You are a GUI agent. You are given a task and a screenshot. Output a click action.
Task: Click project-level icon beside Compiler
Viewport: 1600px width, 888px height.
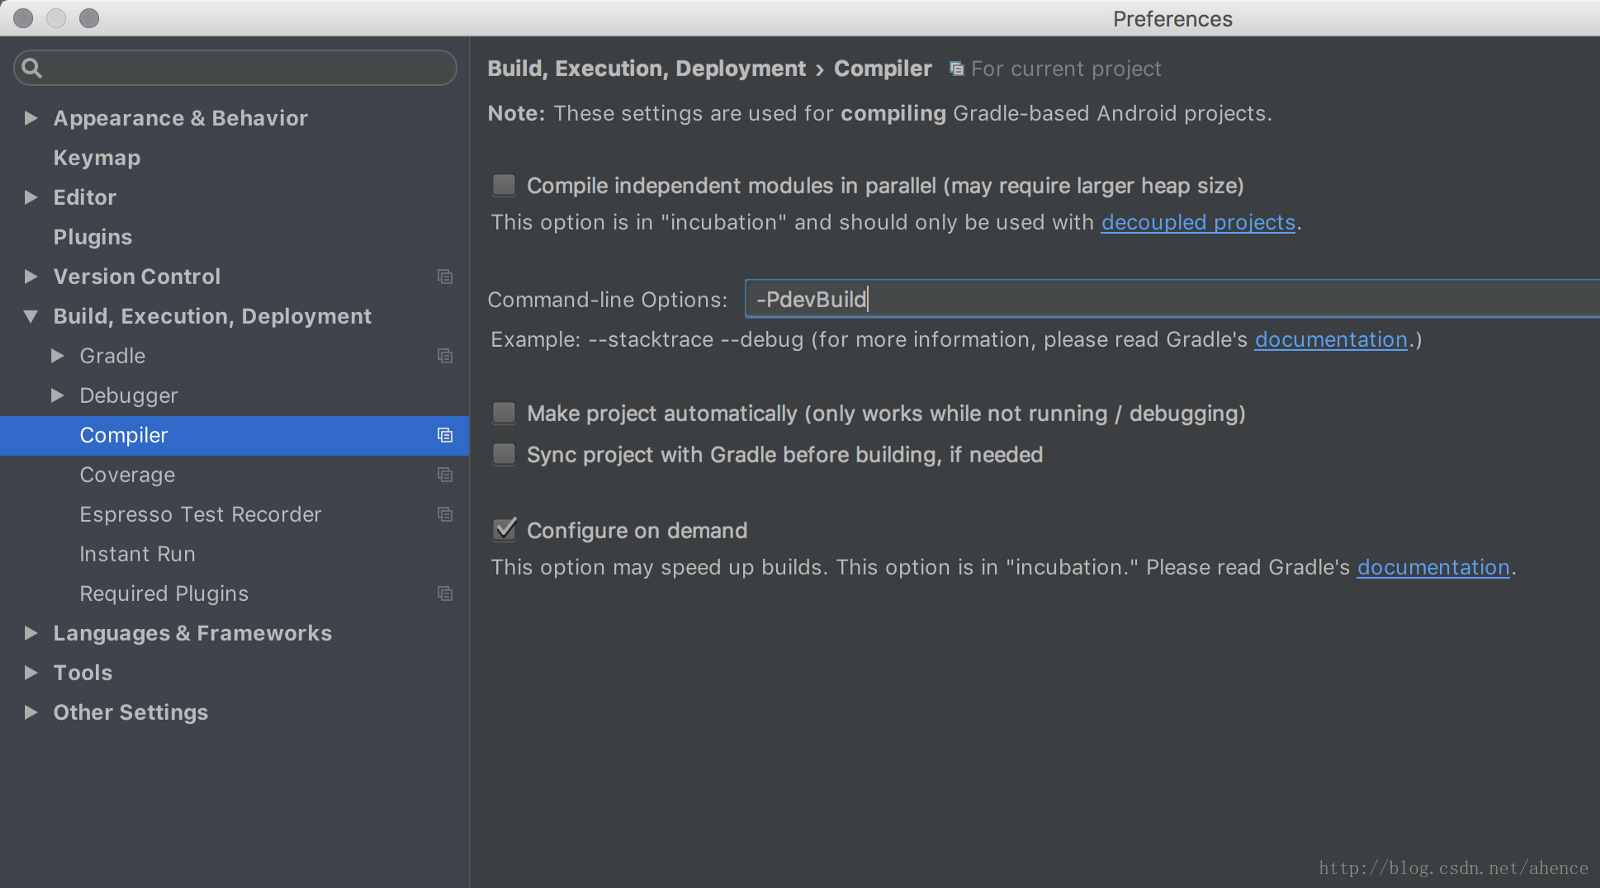(x=445, y=435)
